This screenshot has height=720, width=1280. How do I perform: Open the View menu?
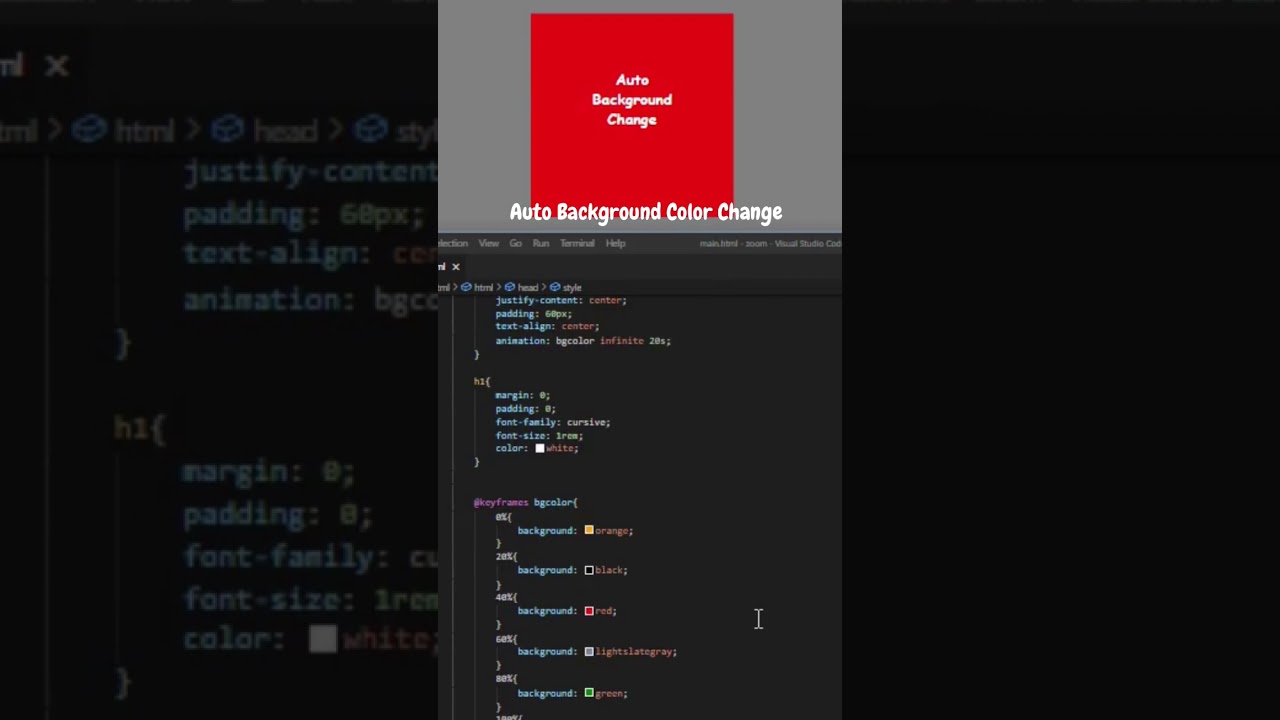[x=488, y=244]
